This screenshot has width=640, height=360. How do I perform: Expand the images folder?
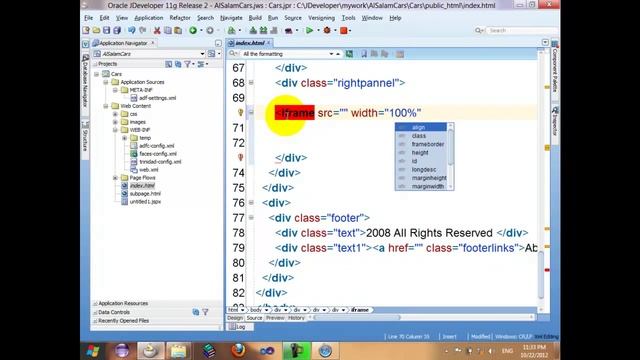pos(115,122)
